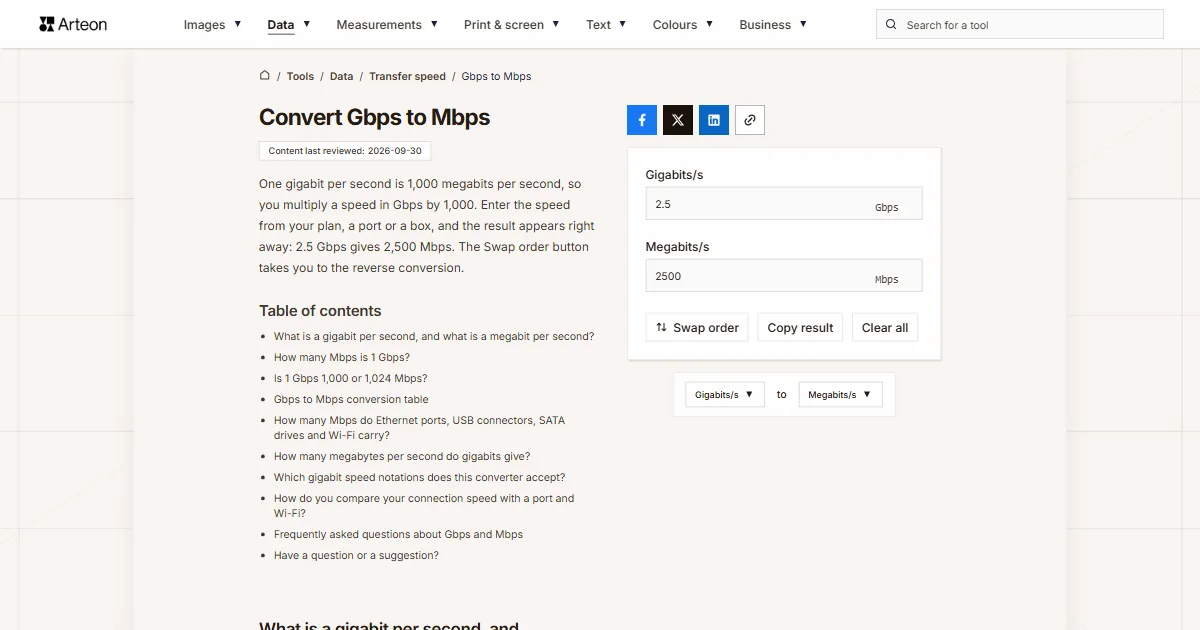Jump to 'Have a question or a suggestion?'
This screenshot has height=630, width=1200.
click(356, 555)
